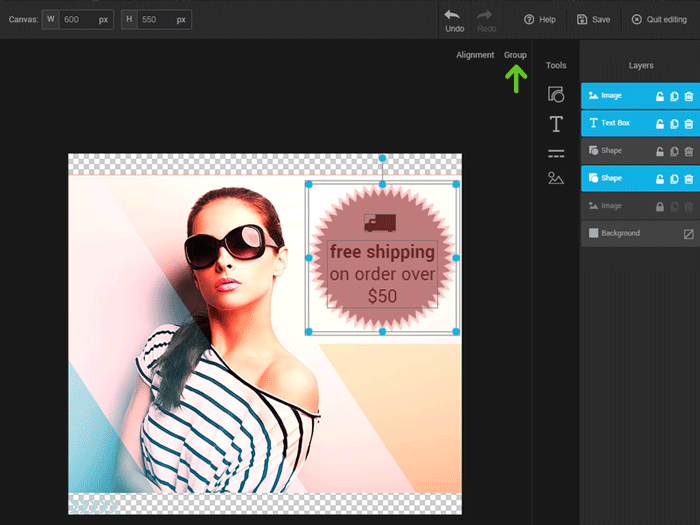Screen dimensions: 700x525
Task: Open Help
Action: [540, 19]
